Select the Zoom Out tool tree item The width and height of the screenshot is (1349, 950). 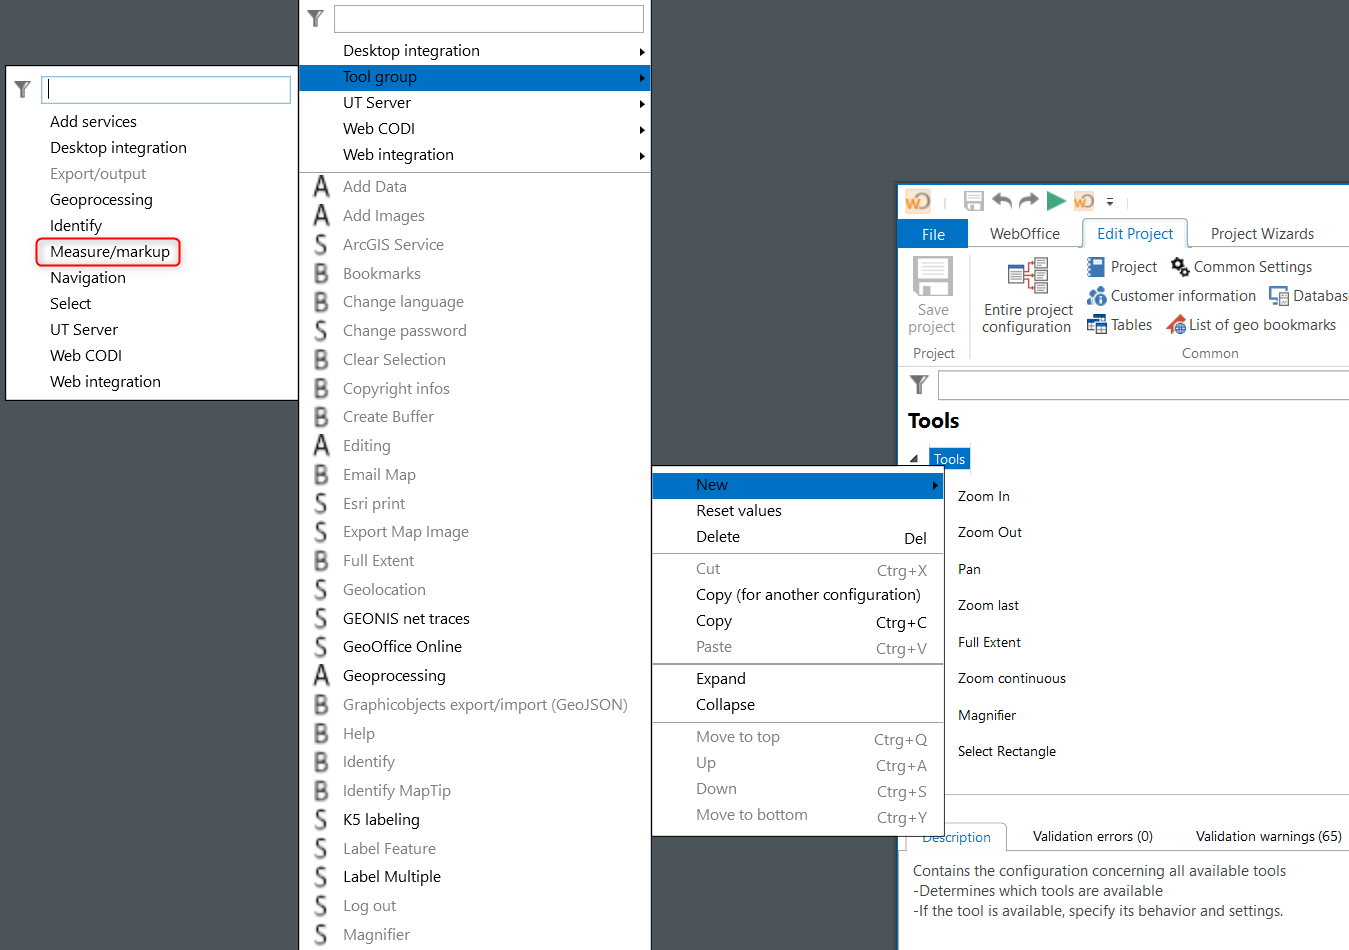coord(990,533)
